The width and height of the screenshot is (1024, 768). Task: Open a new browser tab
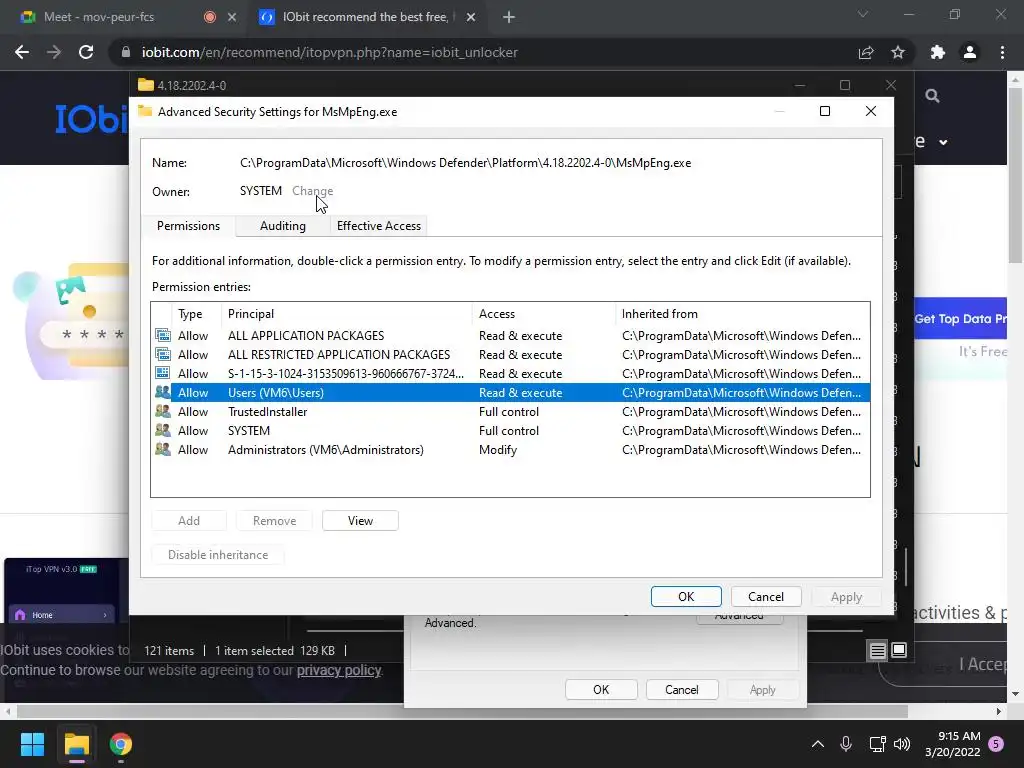click(x=509, y=17)
